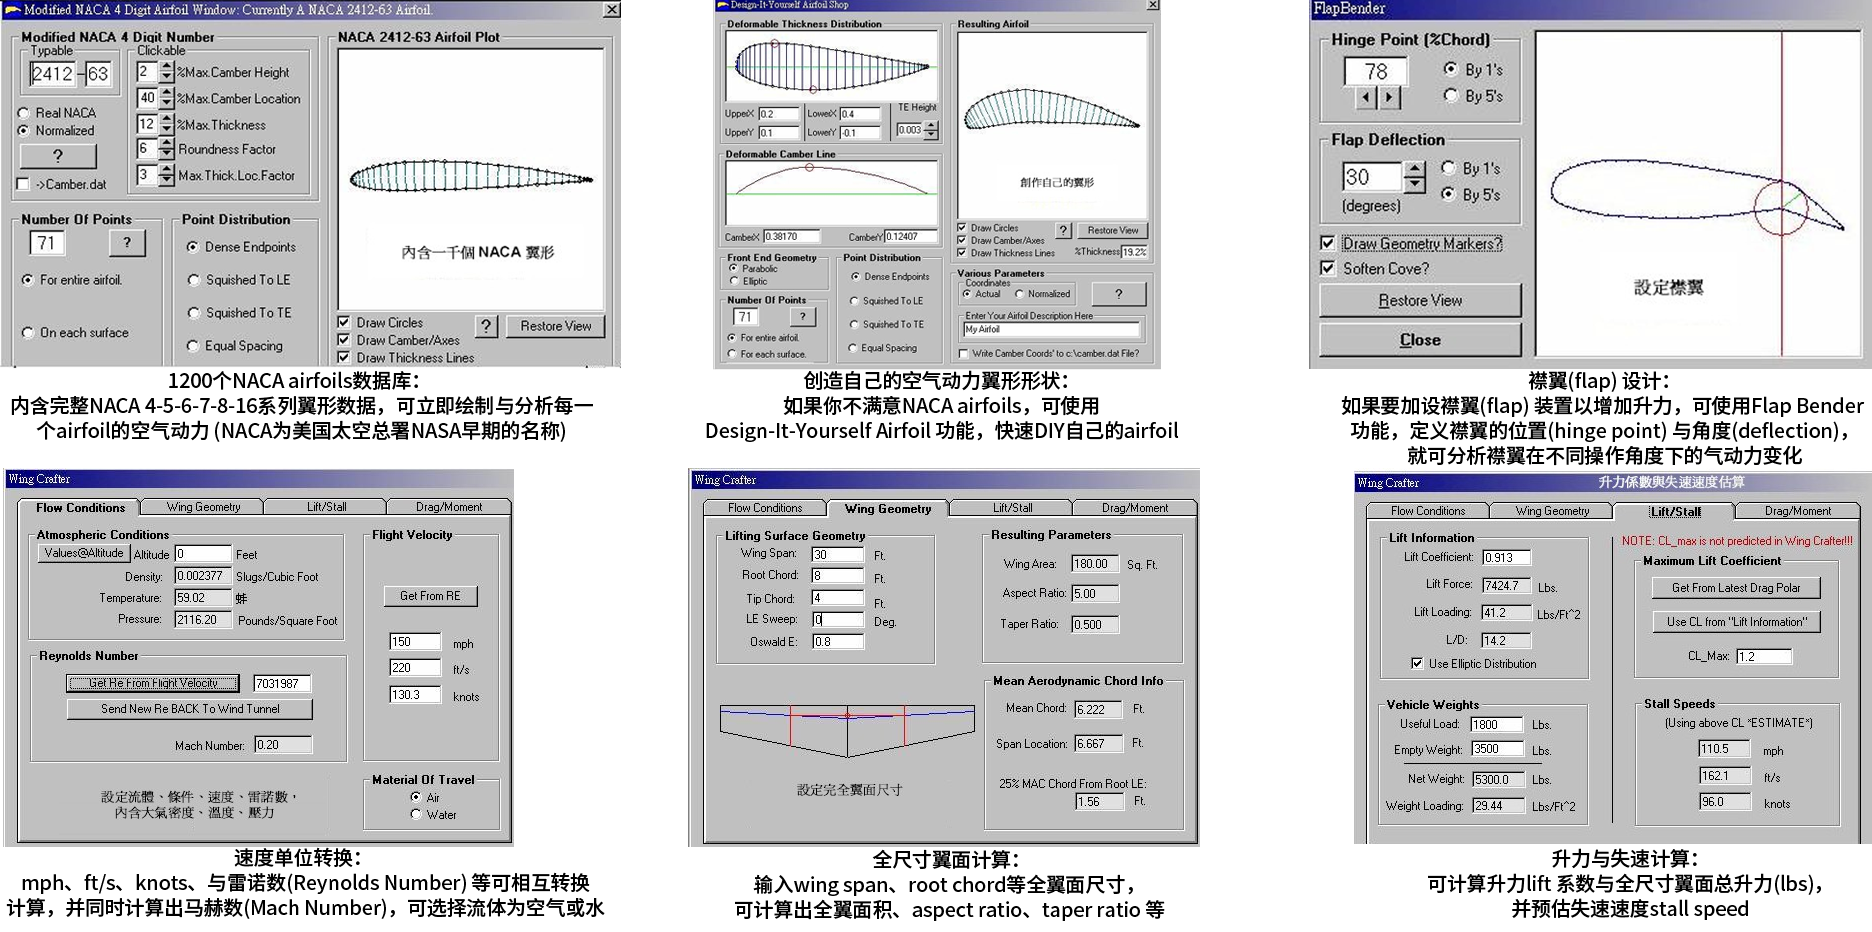Viewport: 1872px width, 932px height.
Task: Click the Wing Span input field
Action: pyautogui.click(x=837, y=554)
